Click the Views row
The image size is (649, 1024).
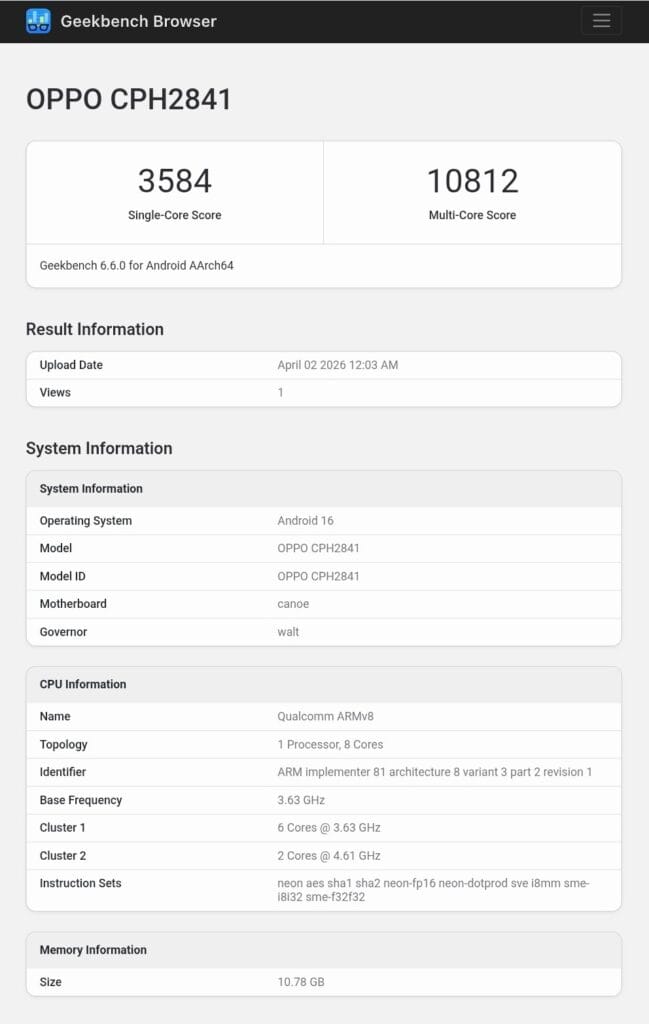(x=323, y=392)
